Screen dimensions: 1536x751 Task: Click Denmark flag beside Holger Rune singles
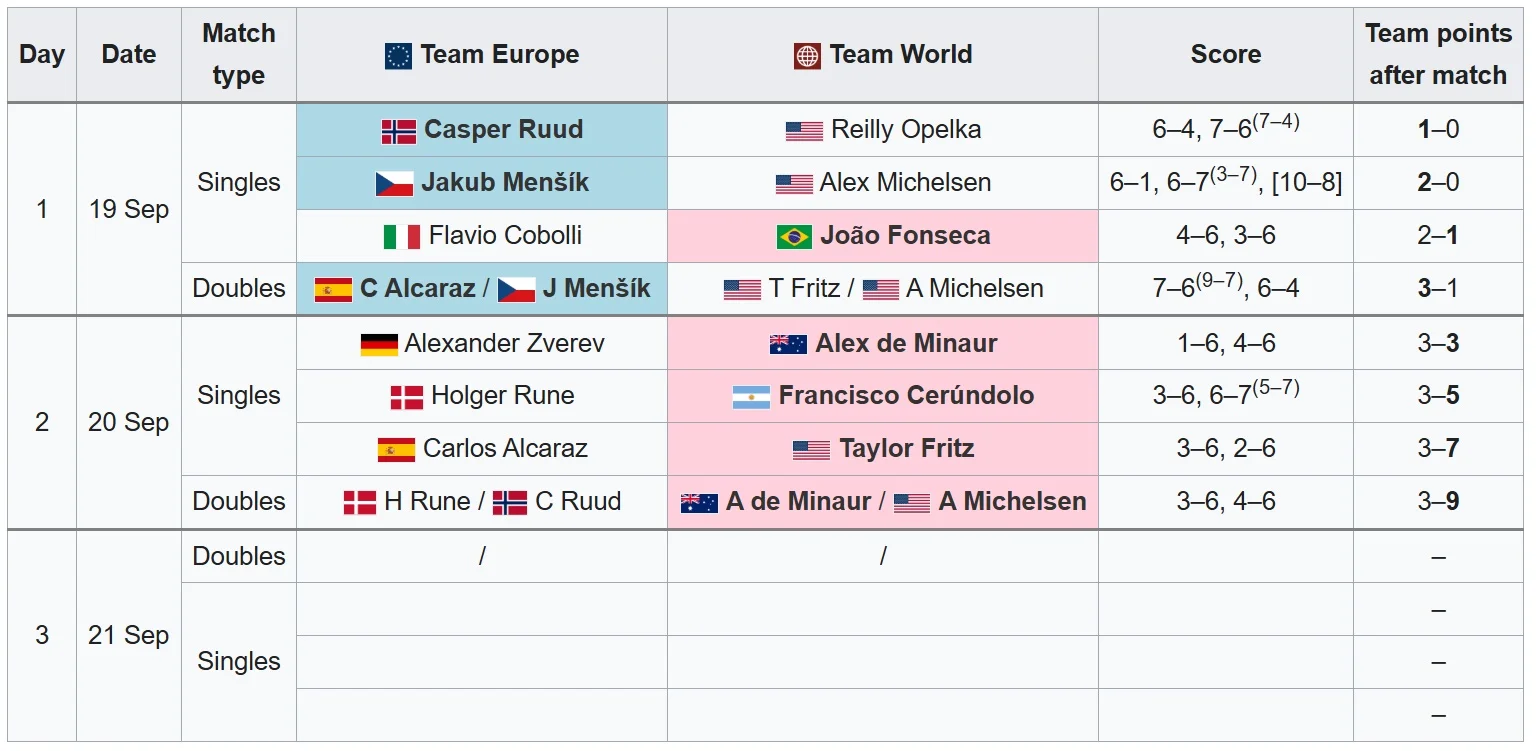click(x=407, y=397)
